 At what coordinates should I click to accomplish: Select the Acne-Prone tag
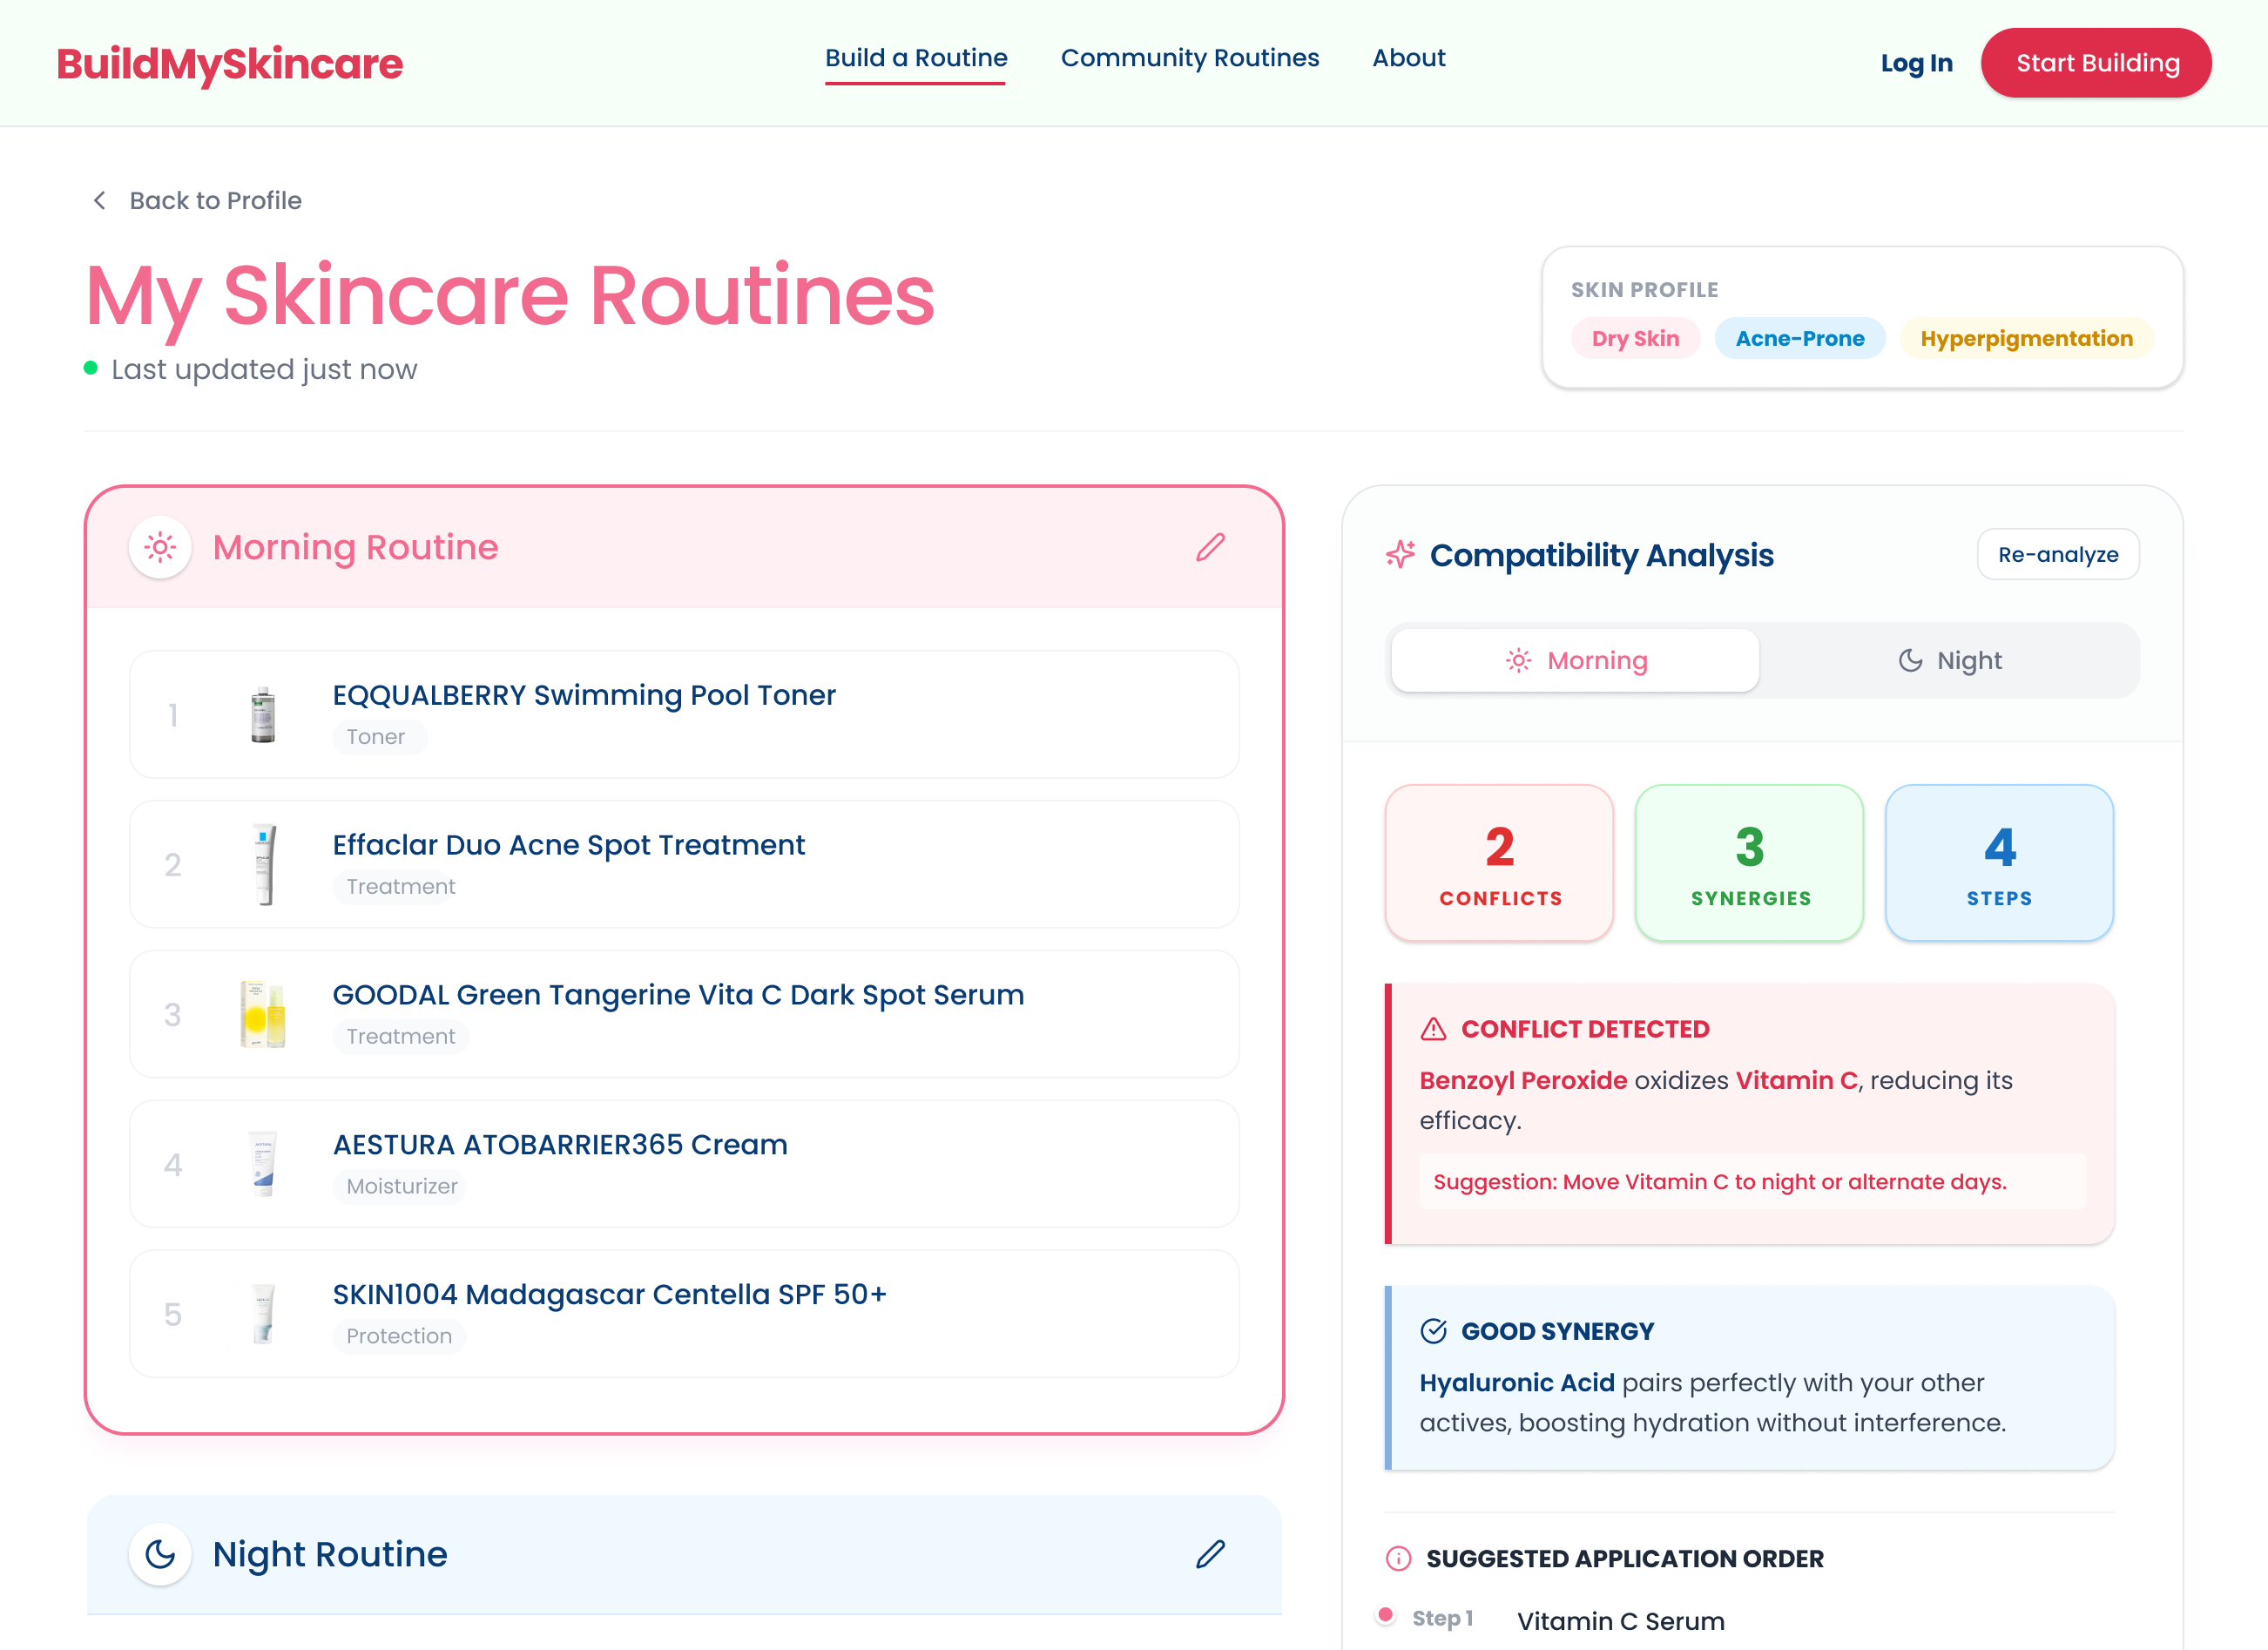tap(1800, 339)
